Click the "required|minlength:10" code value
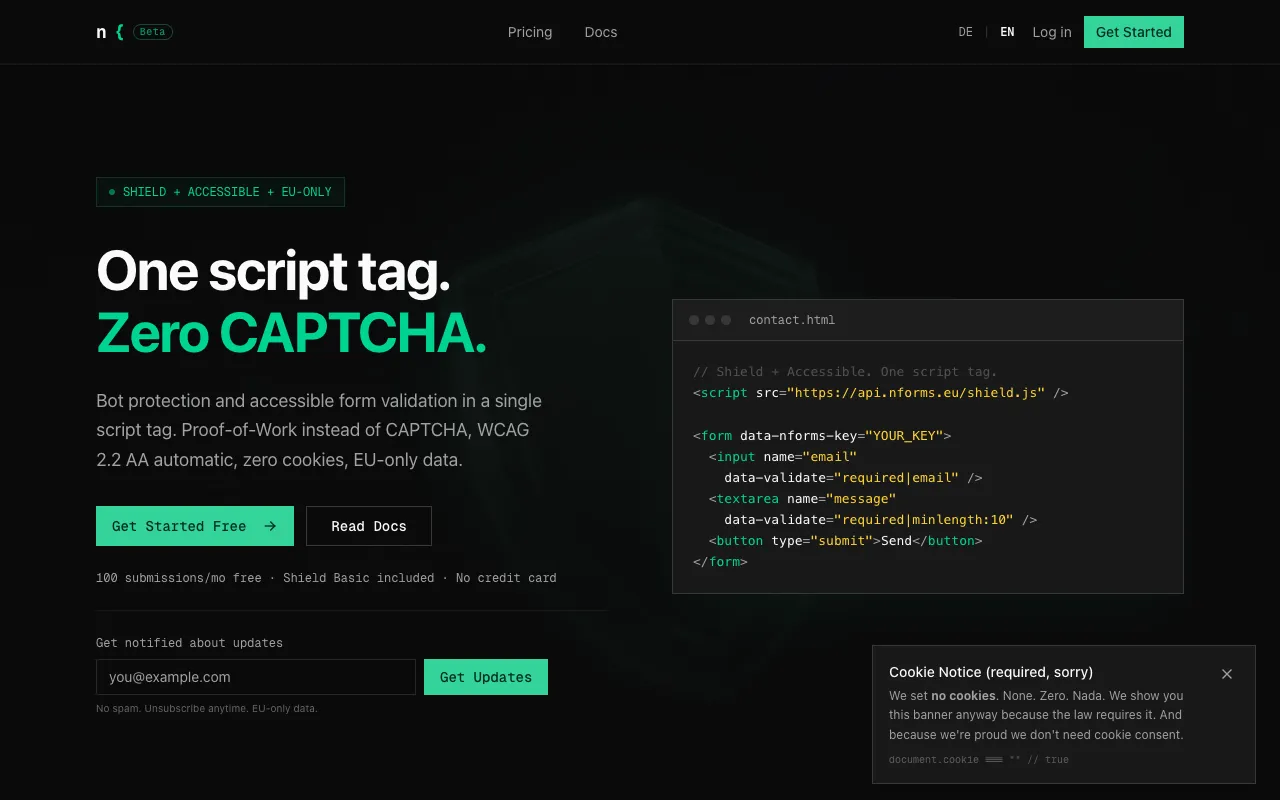 click(x=924, y=520)
